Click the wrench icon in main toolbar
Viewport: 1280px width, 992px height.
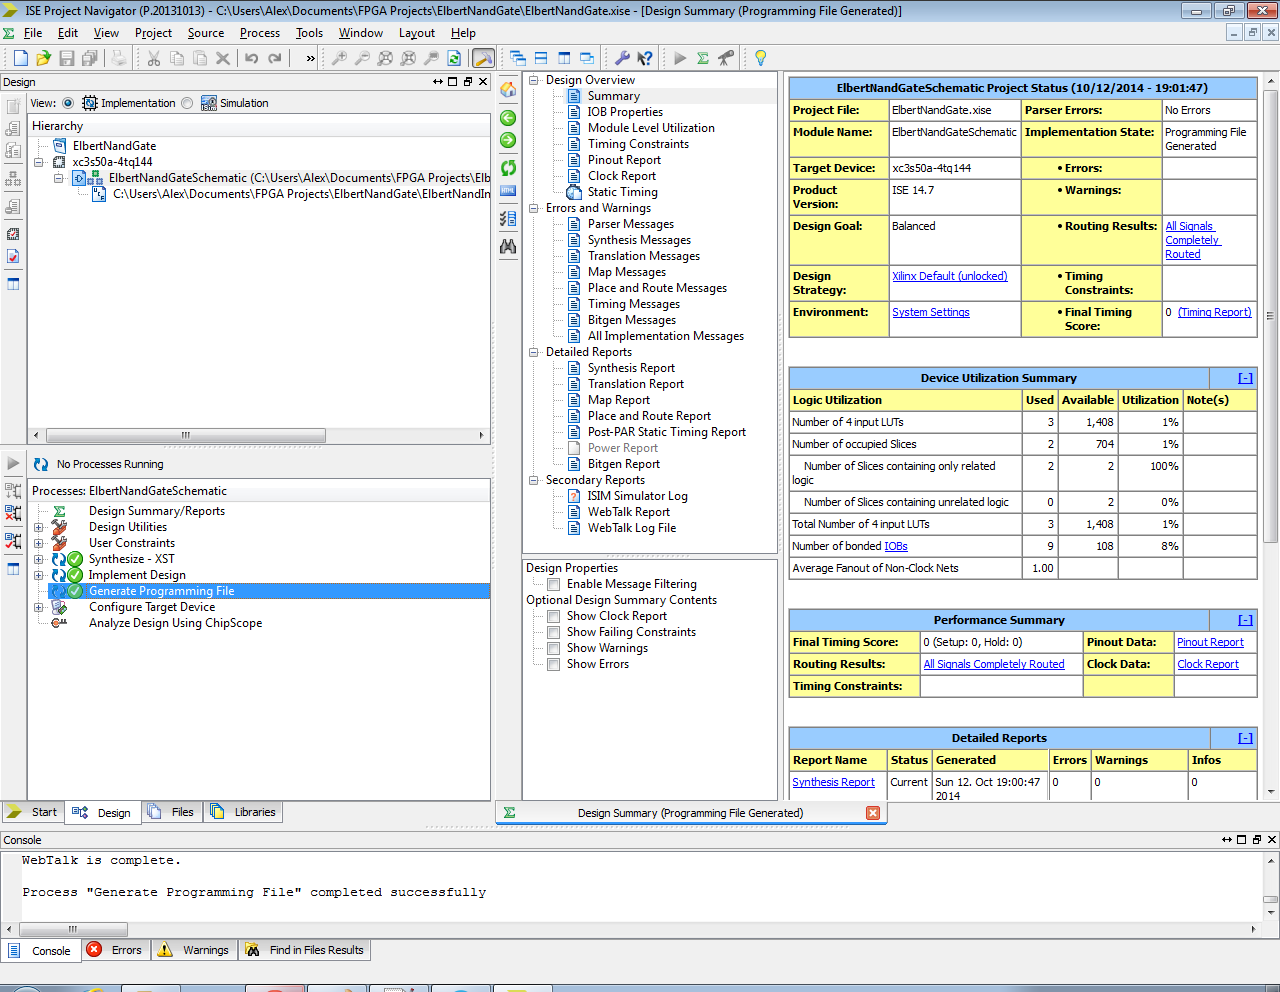coord(622,58)
